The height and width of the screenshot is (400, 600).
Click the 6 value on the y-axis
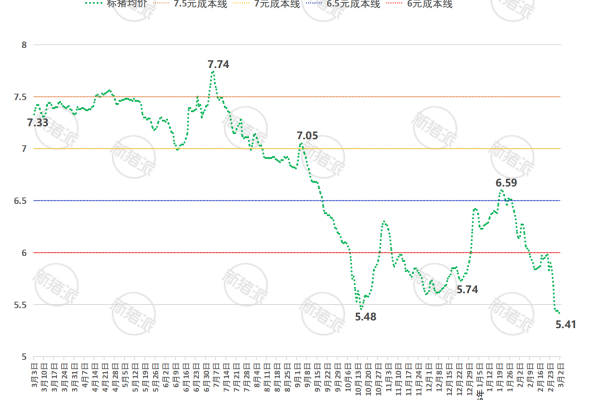(x=22, y=253)
